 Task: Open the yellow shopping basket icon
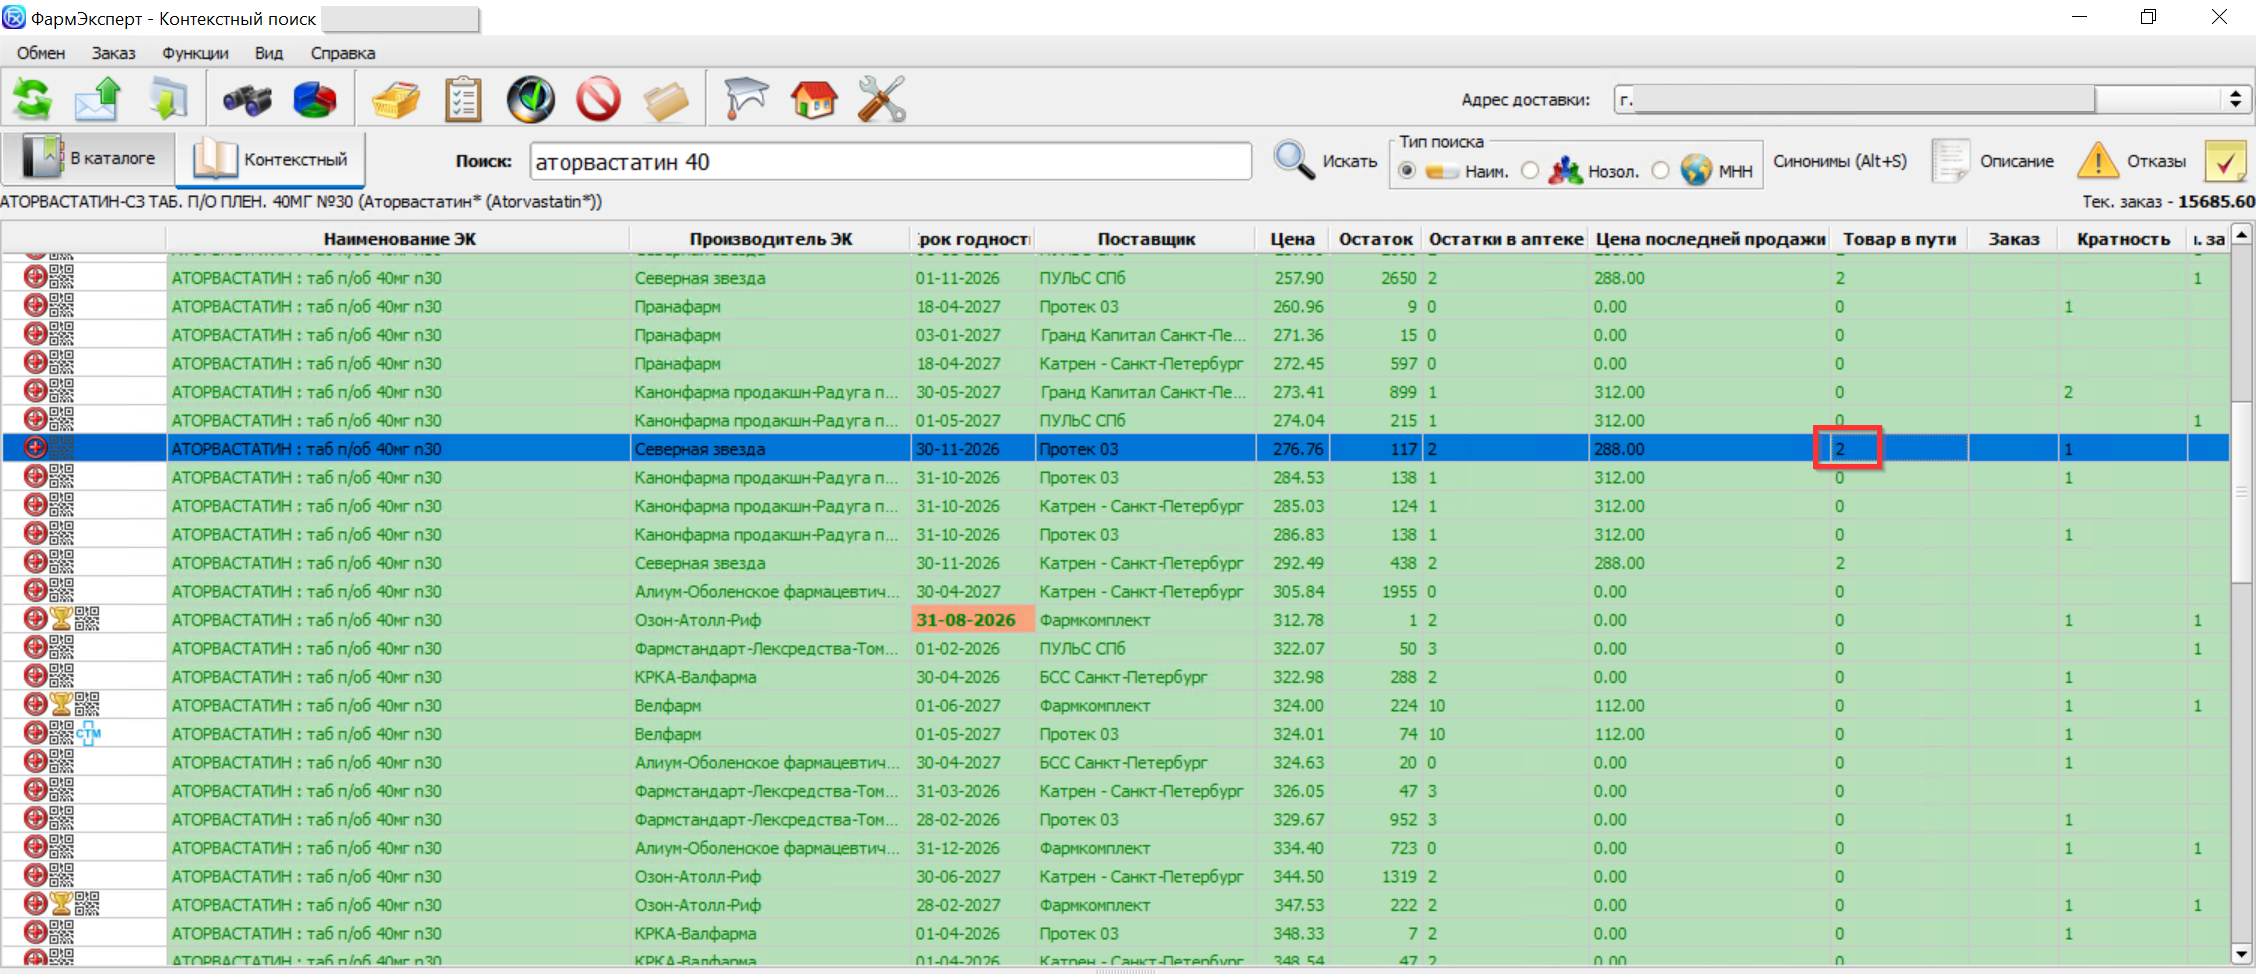pos(396,99)
